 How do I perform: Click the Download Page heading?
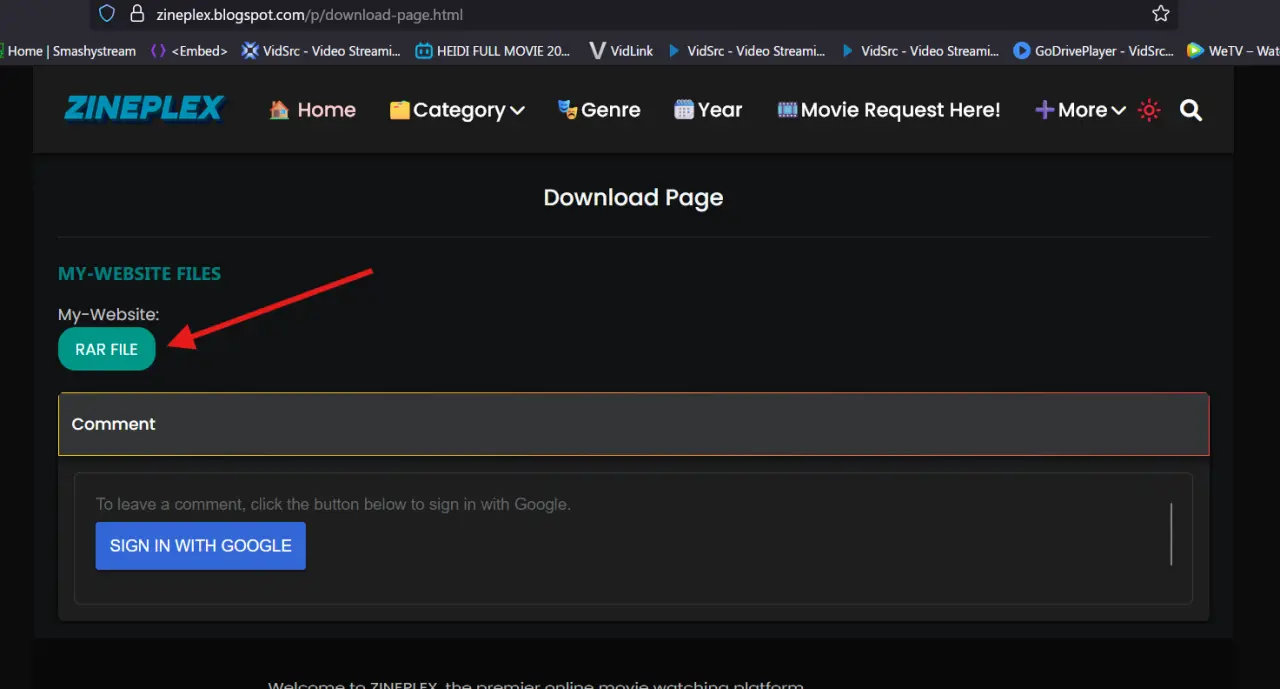coord(633,198)
